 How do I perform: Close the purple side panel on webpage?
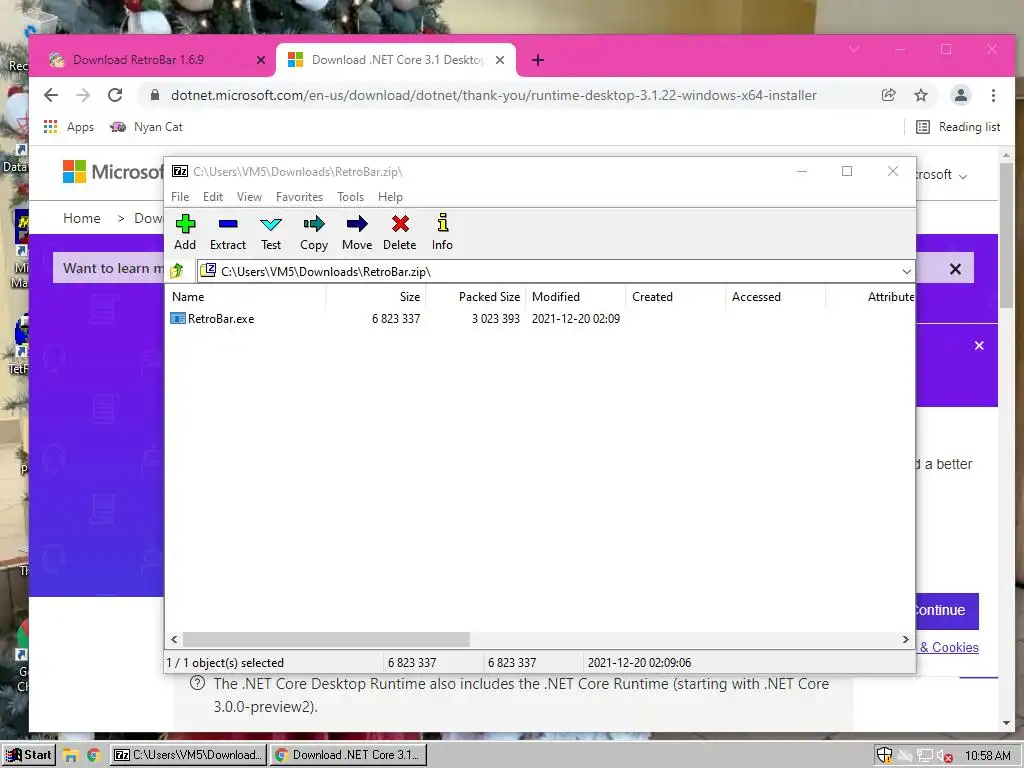click(979, 345)
